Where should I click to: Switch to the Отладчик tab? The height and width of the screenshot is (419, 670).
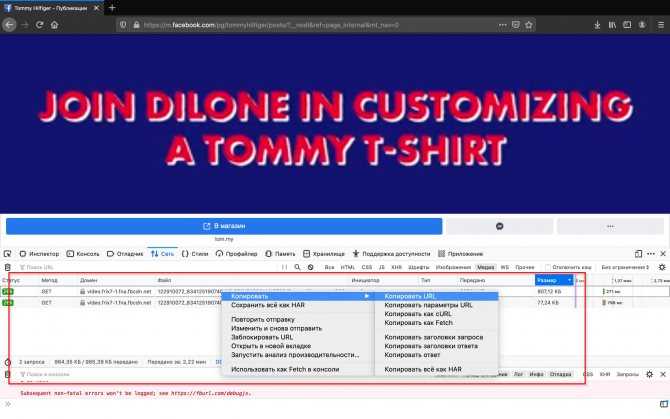[125, 254]
